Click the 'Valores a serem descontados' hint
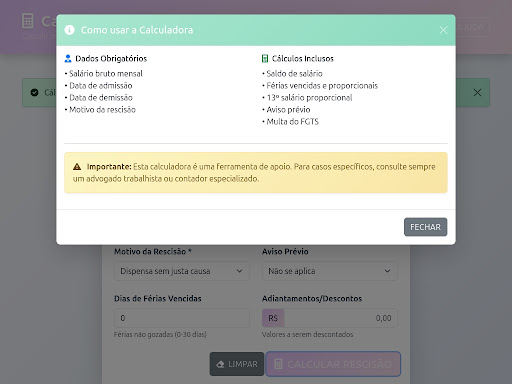Screen dimensions: 512x384 pos(307,334)
